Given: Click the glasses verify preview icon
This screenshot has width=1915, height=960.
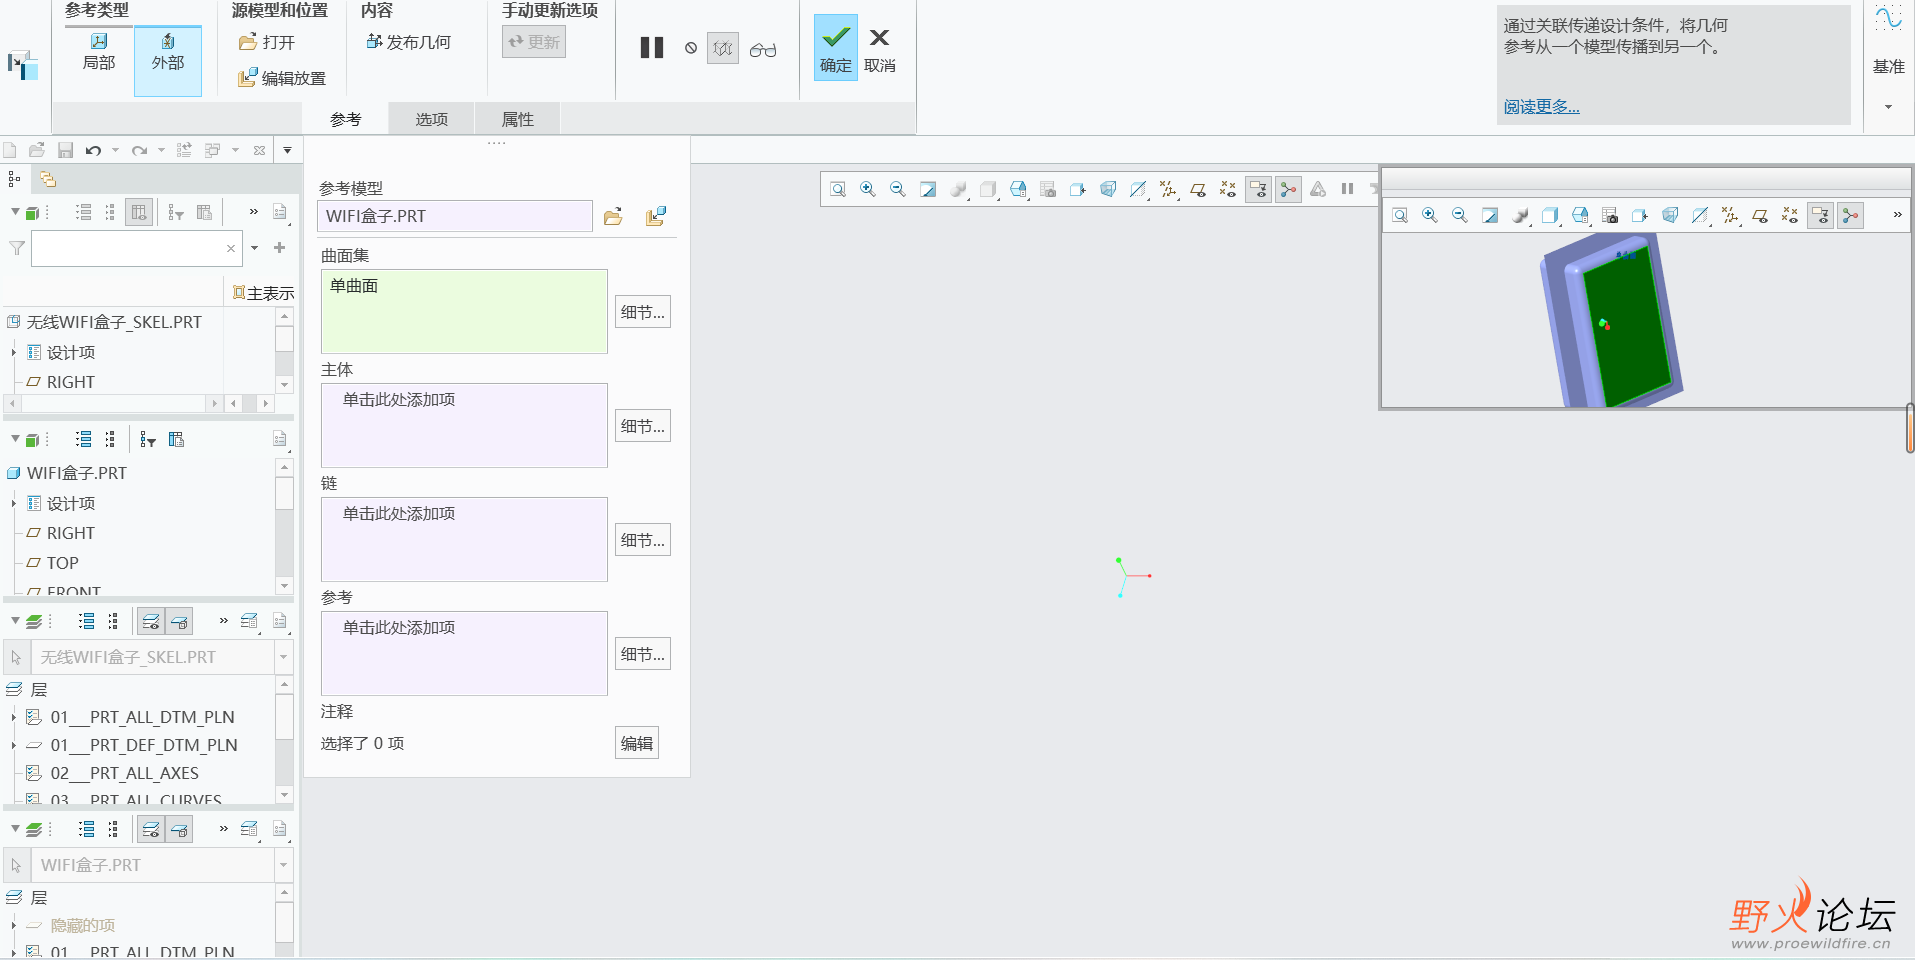Looking at the screenshot, I should click(x=763, y=49).
